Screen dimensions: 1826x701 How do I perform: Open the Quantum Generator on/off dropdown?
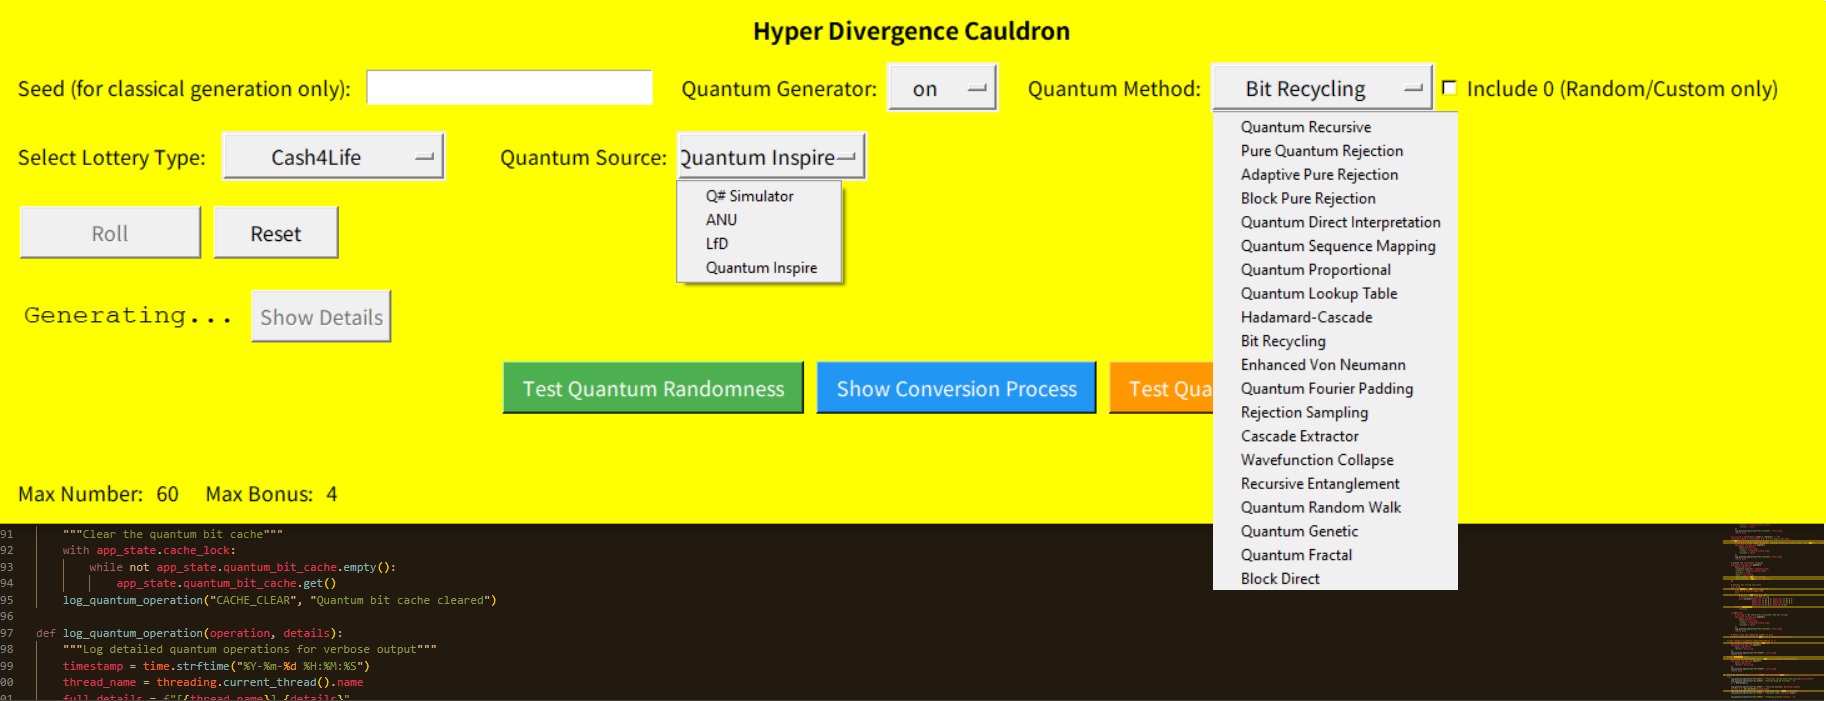pyautogui.click(x=942, y=88)
